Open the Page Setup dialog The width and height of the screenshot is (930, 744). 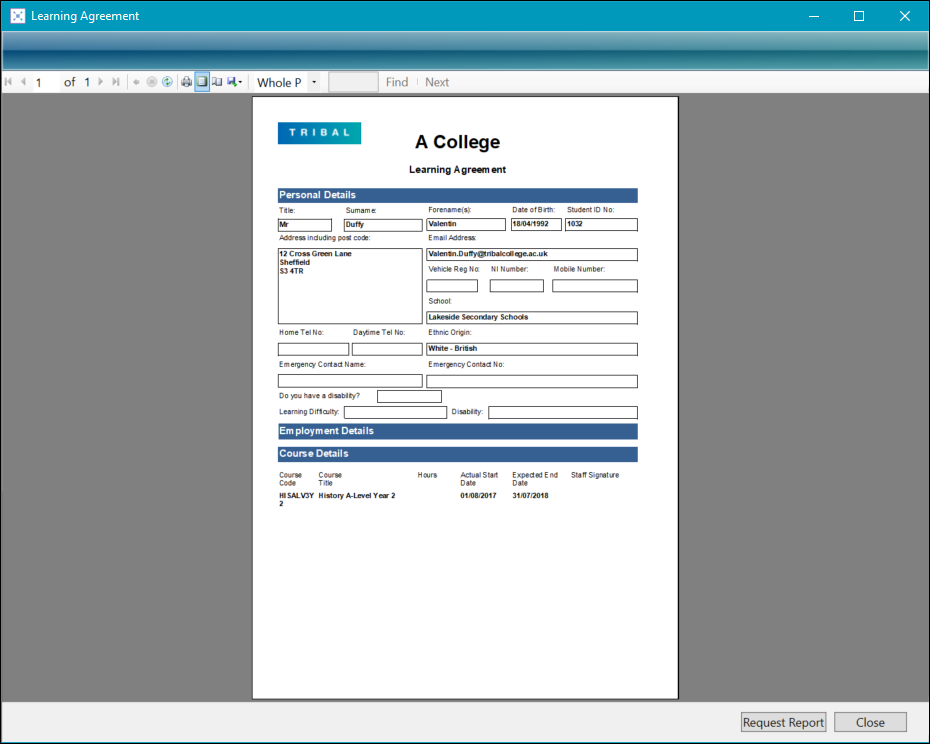(x=217, y=82)
